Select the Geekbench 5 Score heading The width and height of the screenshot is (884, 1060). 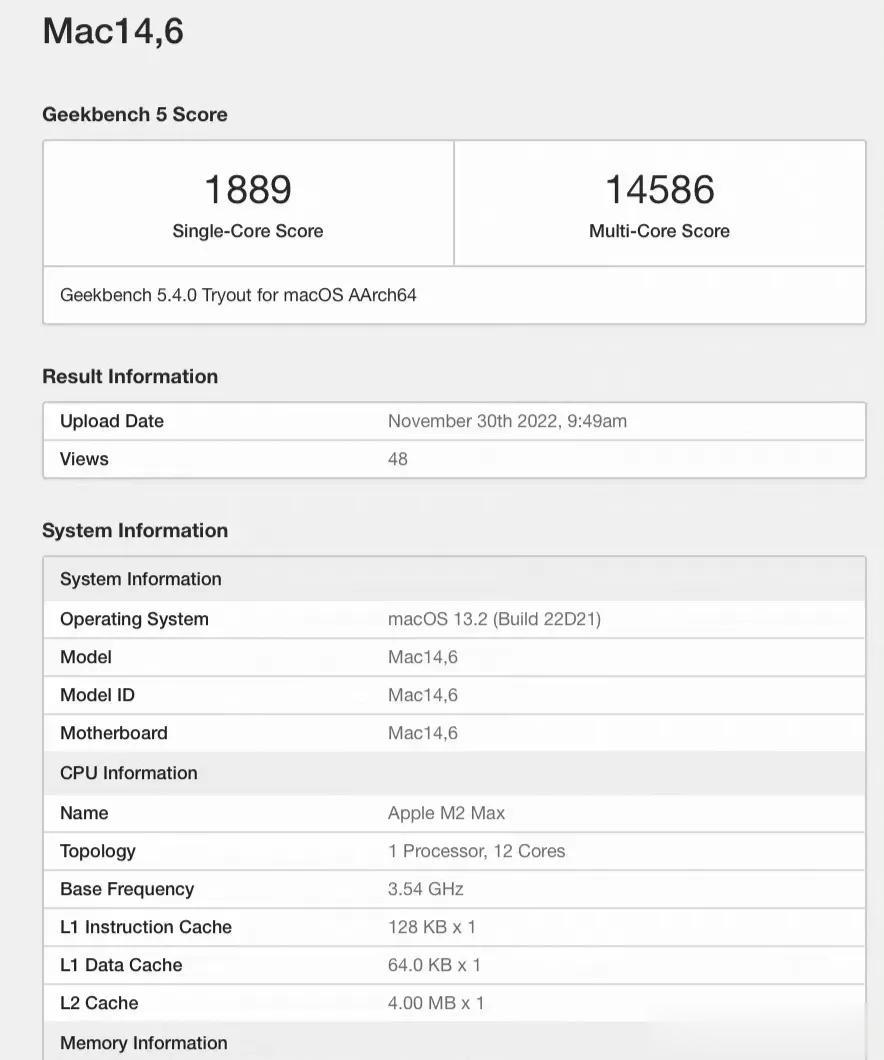[134, 114]
